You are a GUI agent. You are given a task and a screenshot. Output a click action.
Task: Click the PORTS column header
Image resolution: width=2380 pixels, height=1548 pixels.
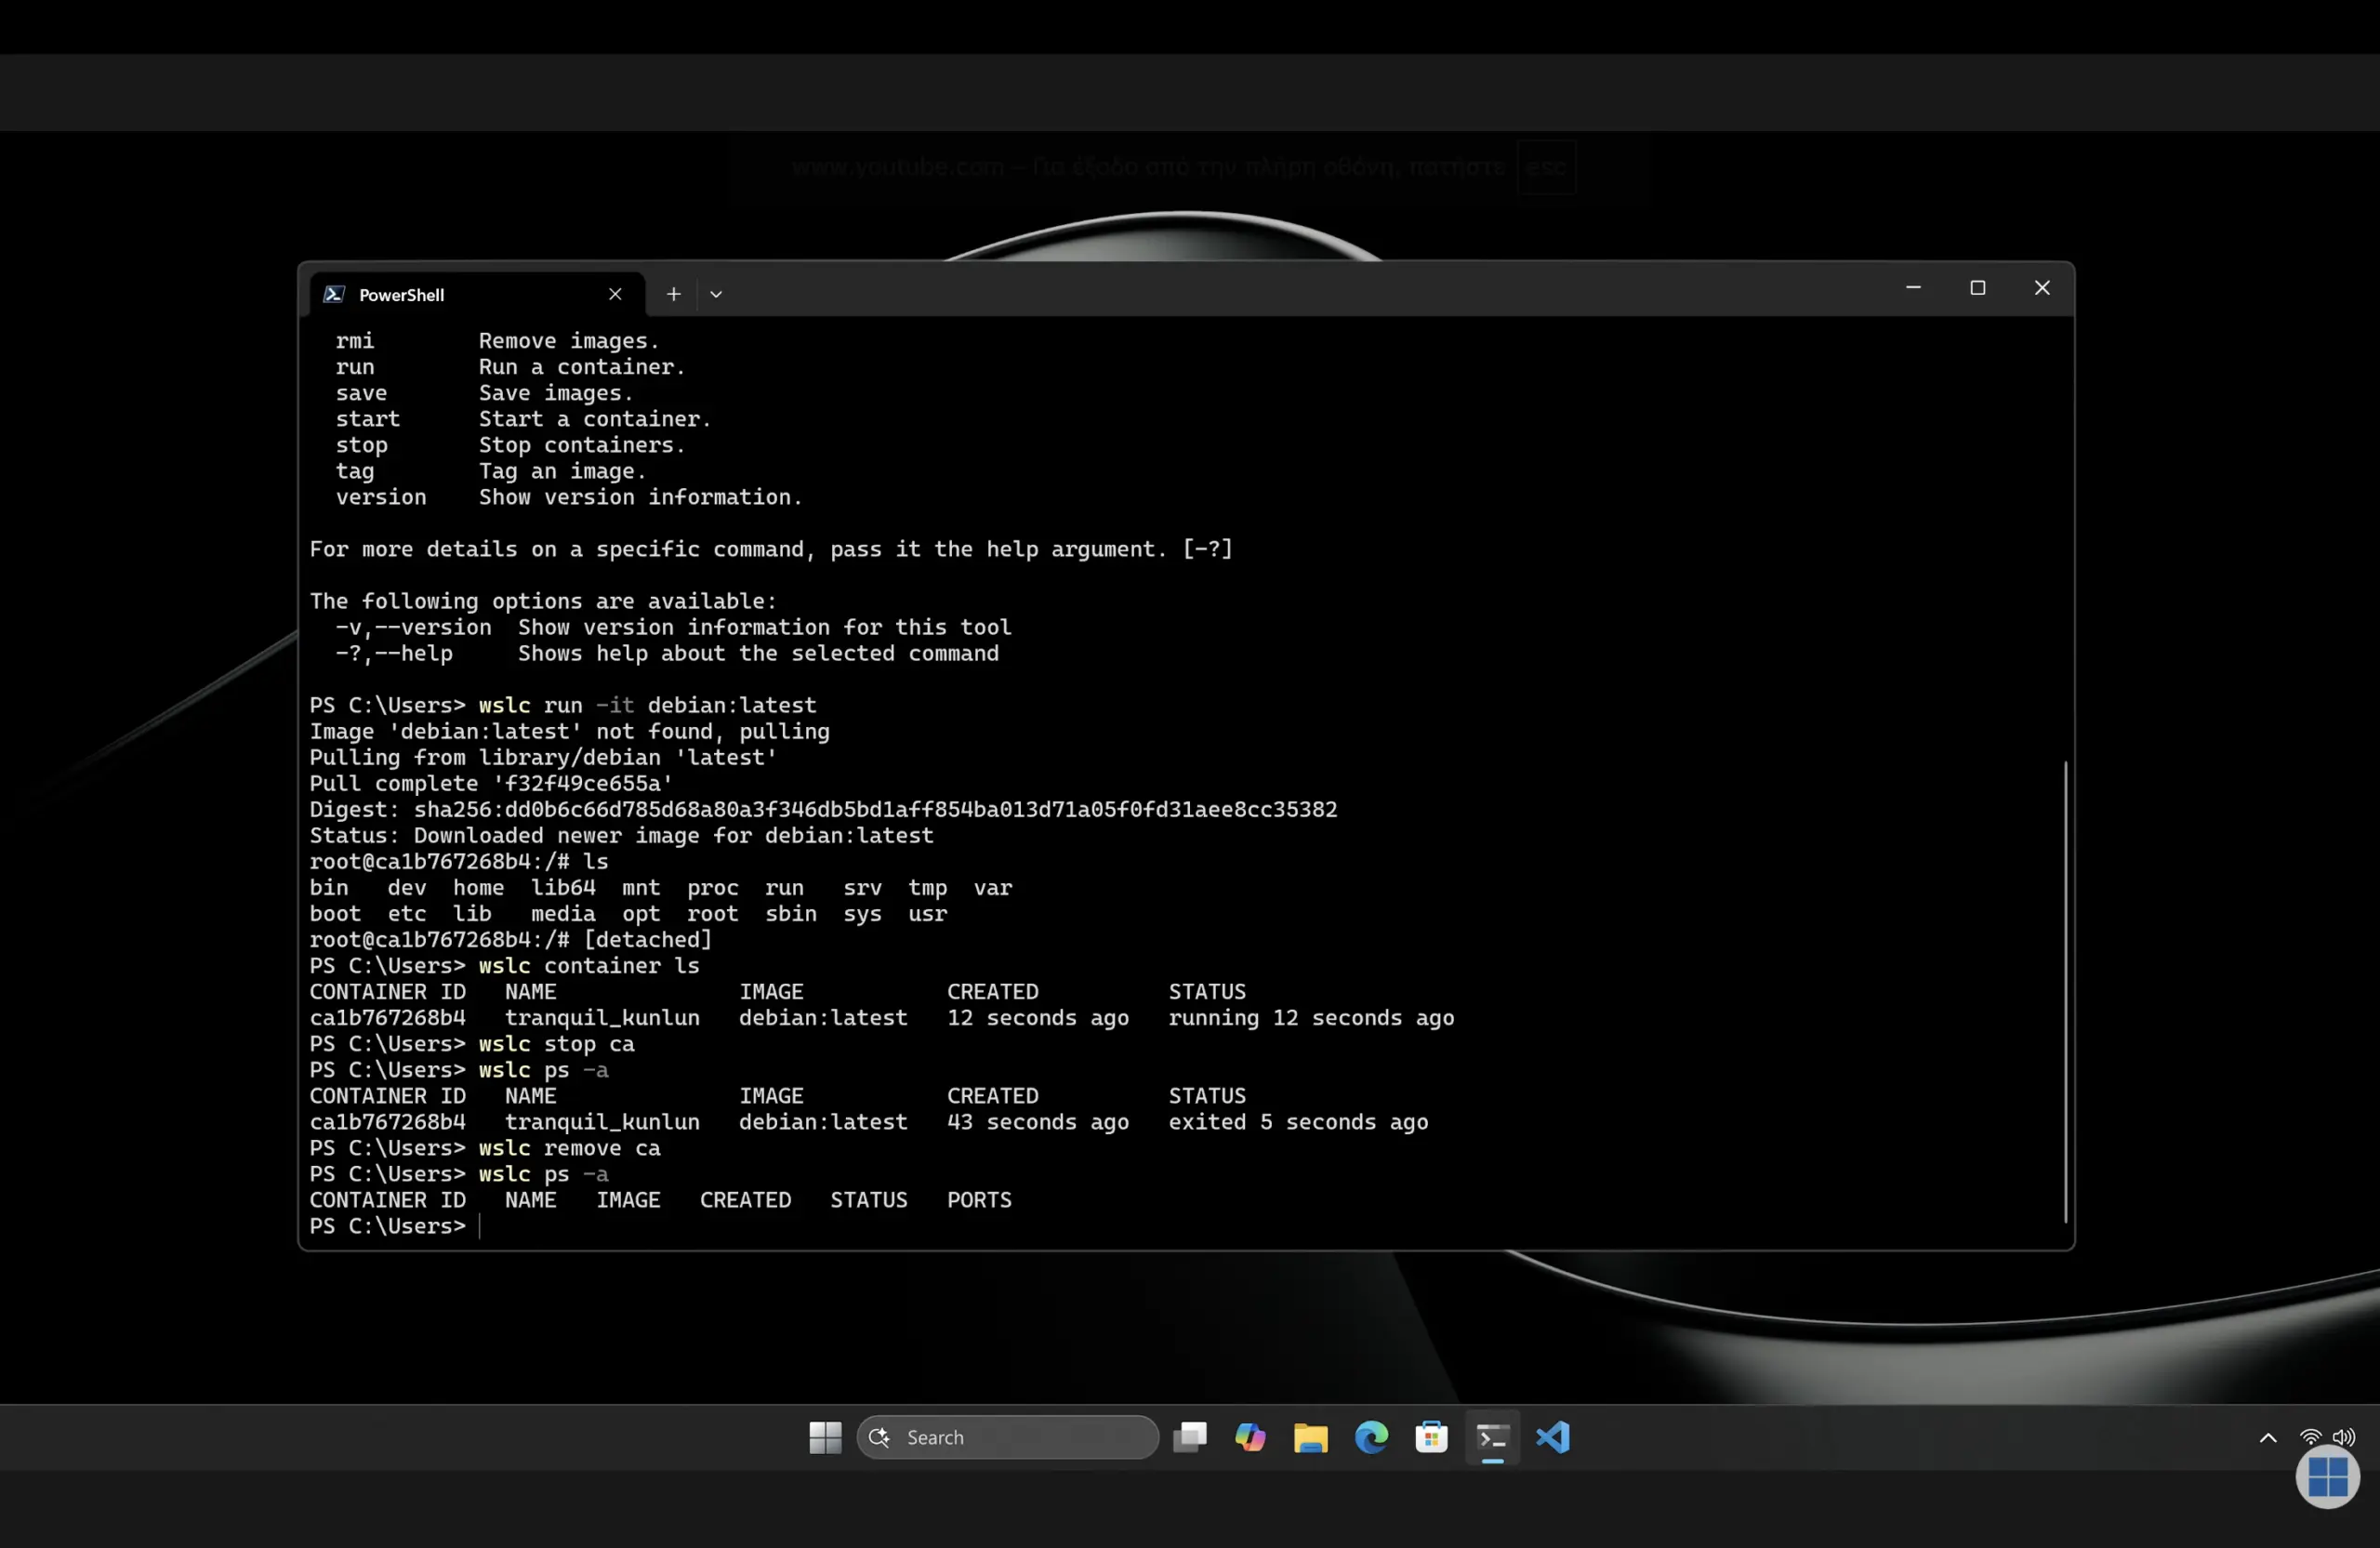pos(979,1199)
